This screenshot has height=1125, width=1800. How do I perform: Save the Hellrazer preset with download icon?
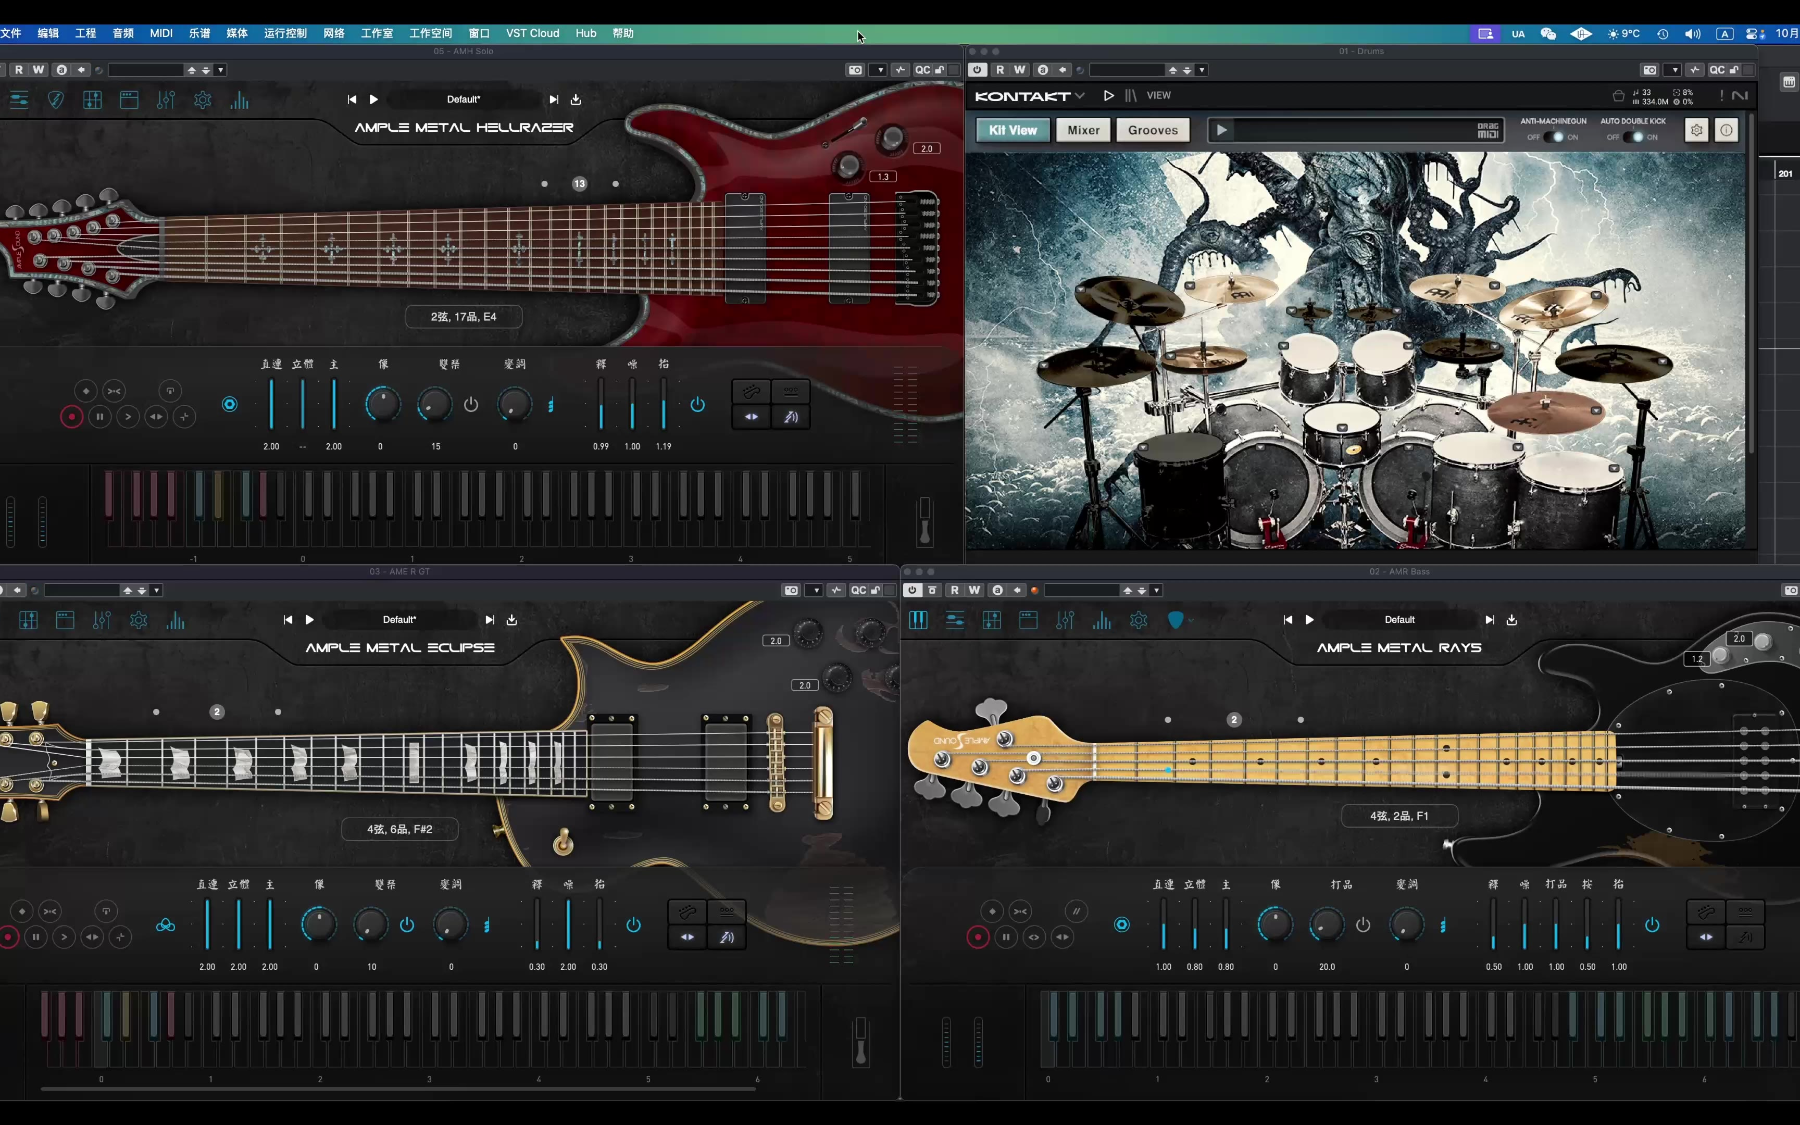click(x=576, y=100)
